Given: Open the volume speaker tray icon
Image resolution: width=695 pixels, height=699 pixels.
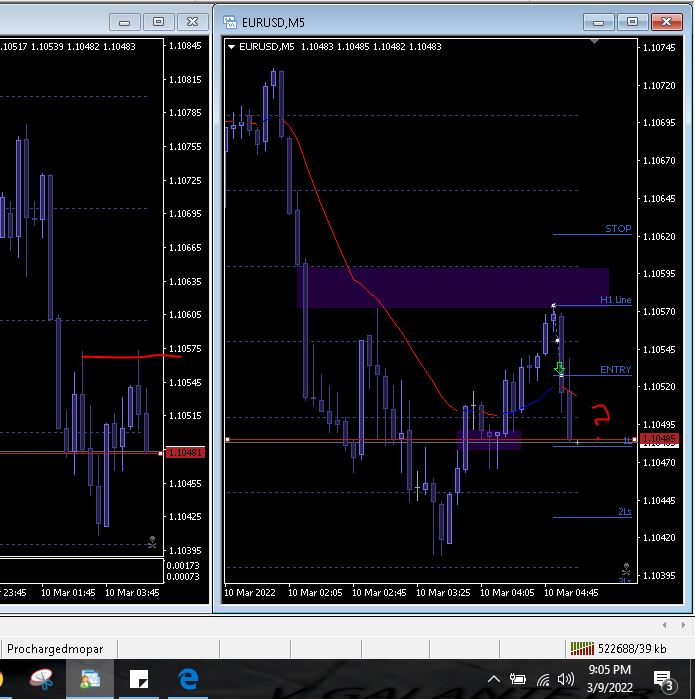Looking at the screenshot, I should coord(566,679).
